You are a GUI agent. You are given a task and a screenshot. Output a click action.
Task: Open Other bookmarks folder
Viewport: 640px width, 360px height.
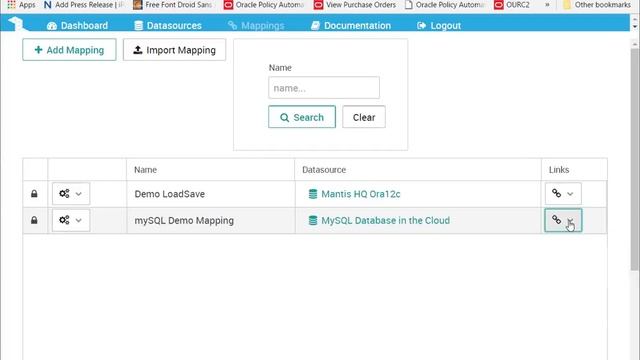pyautogui.click(x=597, y=5)
